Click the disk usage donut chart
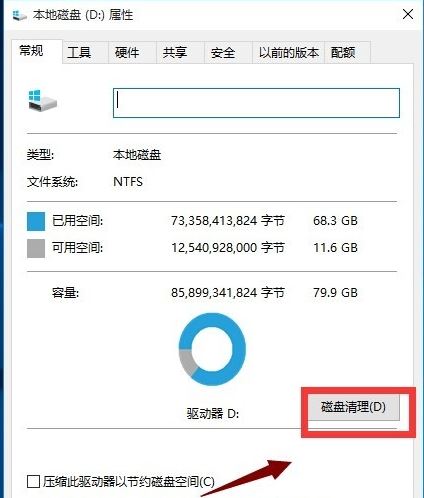 pyautogui.click(x=212, y=349)
